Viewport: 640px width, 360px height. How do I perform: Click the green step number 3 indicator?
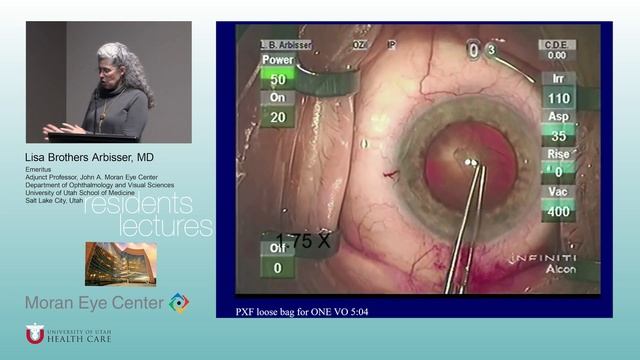click(x=491, y=50)
